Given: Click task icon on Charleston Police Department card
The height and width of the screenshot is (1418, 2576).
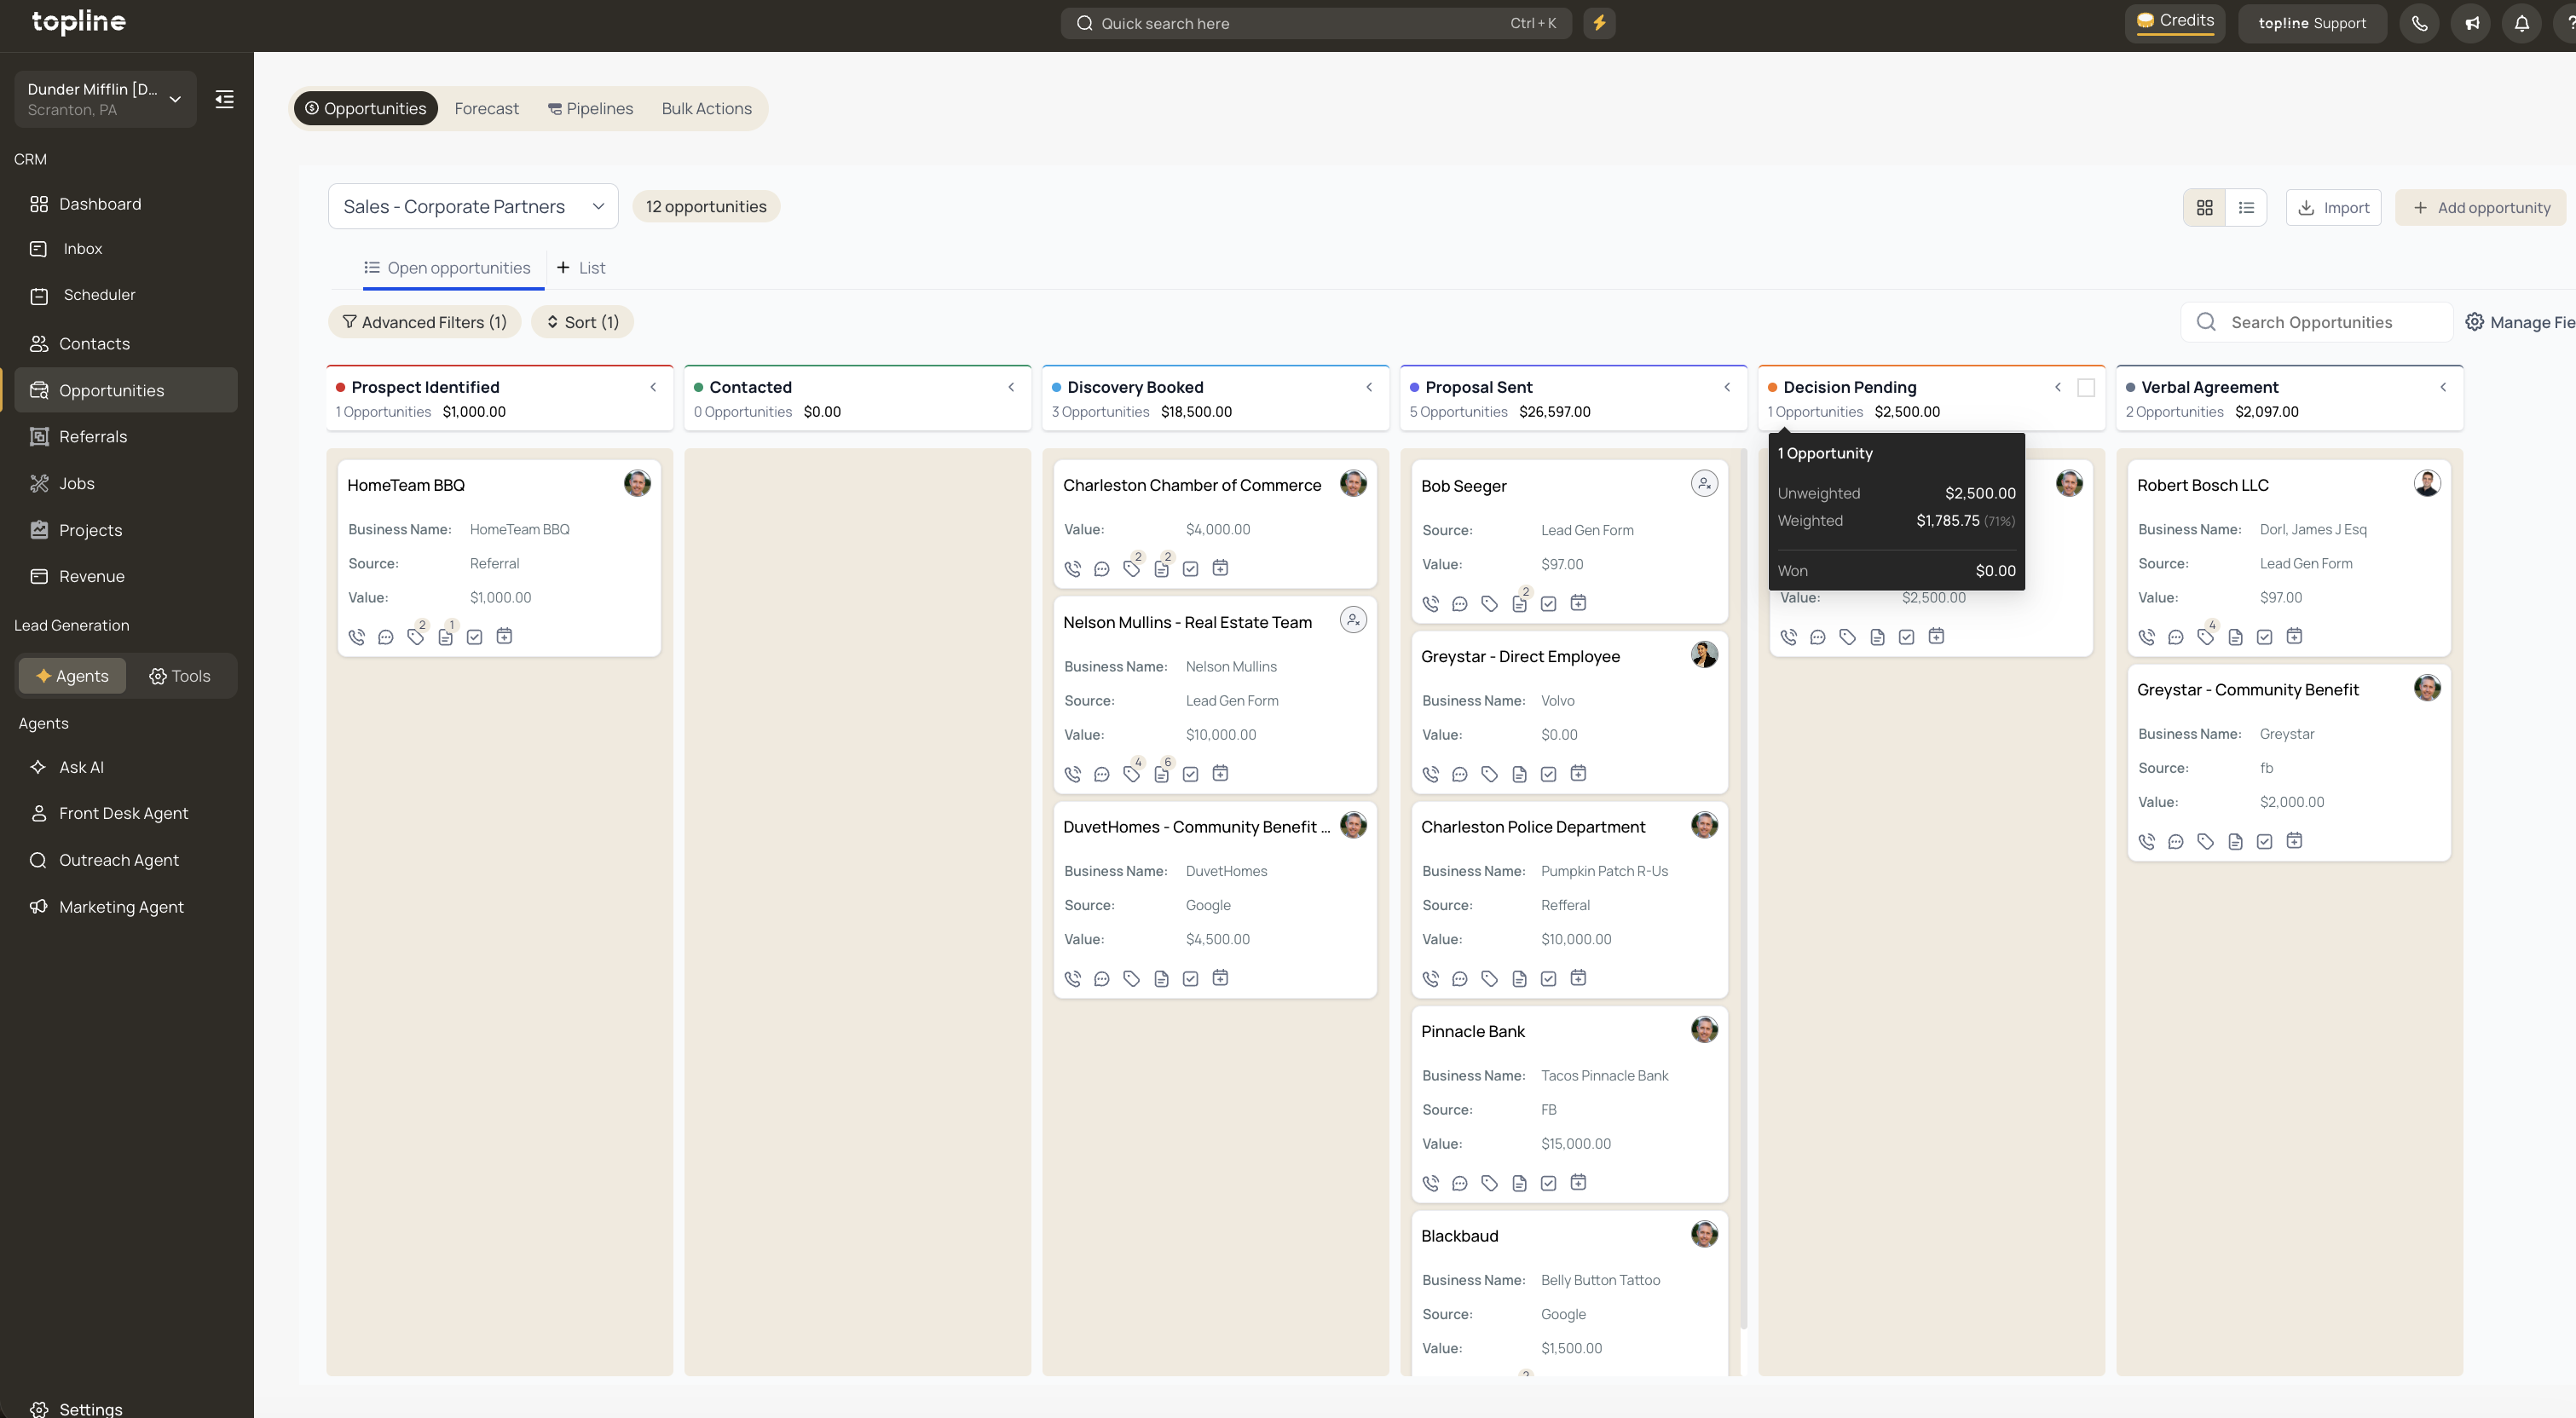Looking at the screenshot, I should (x=1549, y=979).
